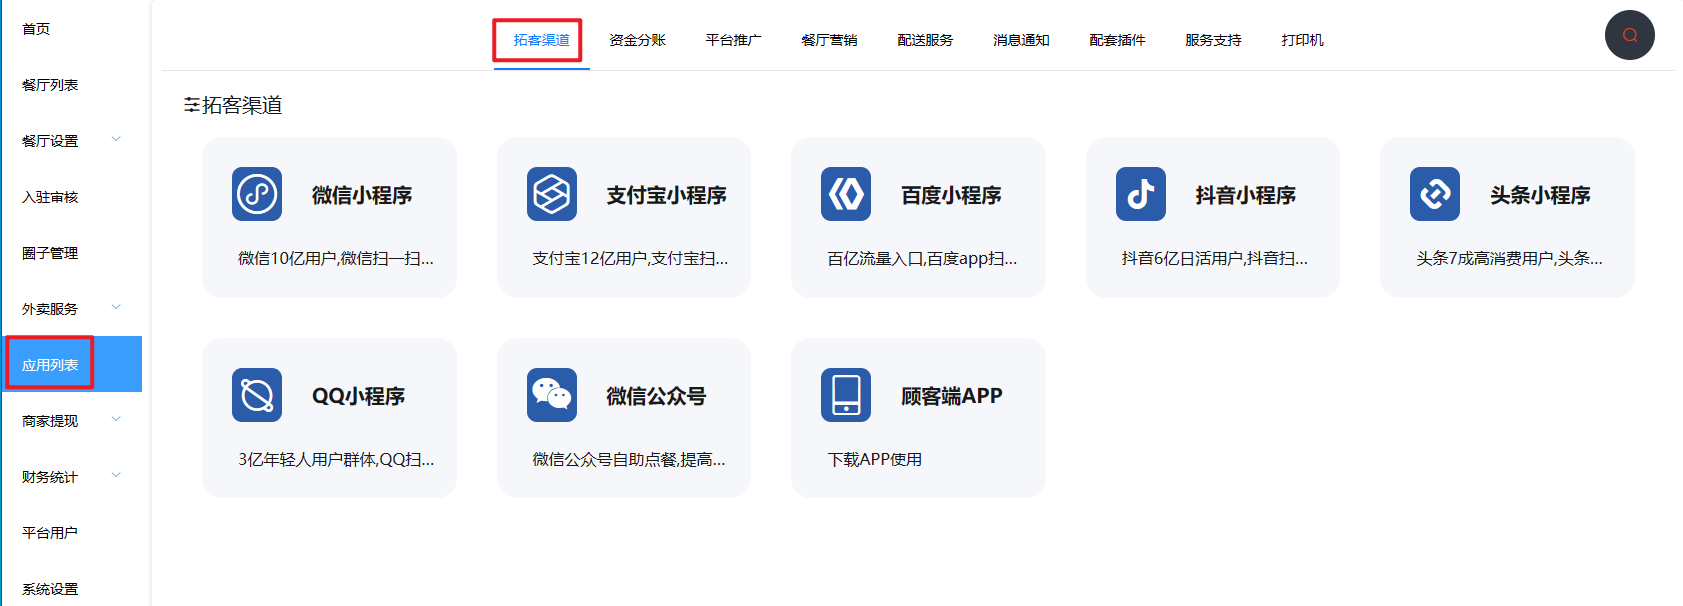This screenshot has width=1683, height=606.
Task: Expand the 商家提现 sidebar menu arrow
Action: [116, 420]
